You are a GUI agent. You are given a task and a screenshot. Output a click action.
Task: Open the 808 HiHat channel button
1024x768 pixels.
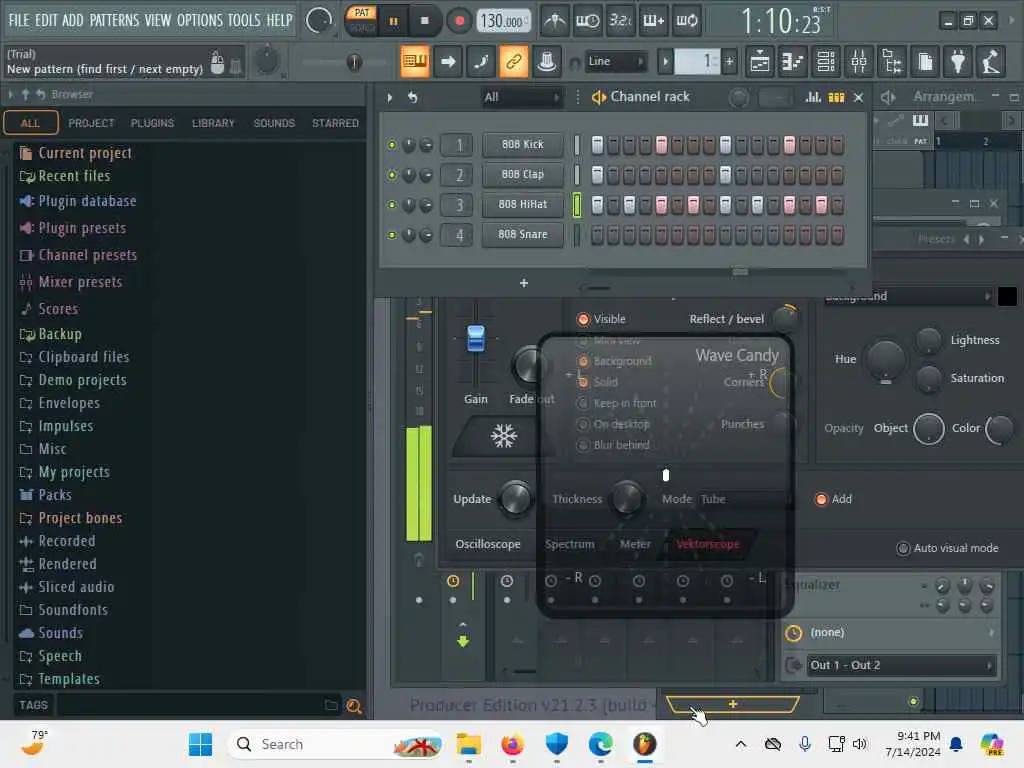click(x=522, y=204)
